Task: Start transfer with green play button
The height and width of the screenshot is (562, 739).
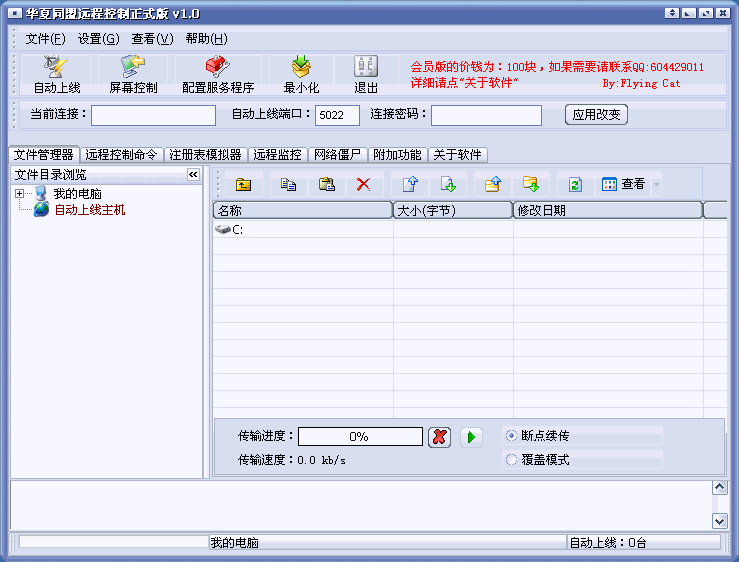Action: click(x=470, y=437)
